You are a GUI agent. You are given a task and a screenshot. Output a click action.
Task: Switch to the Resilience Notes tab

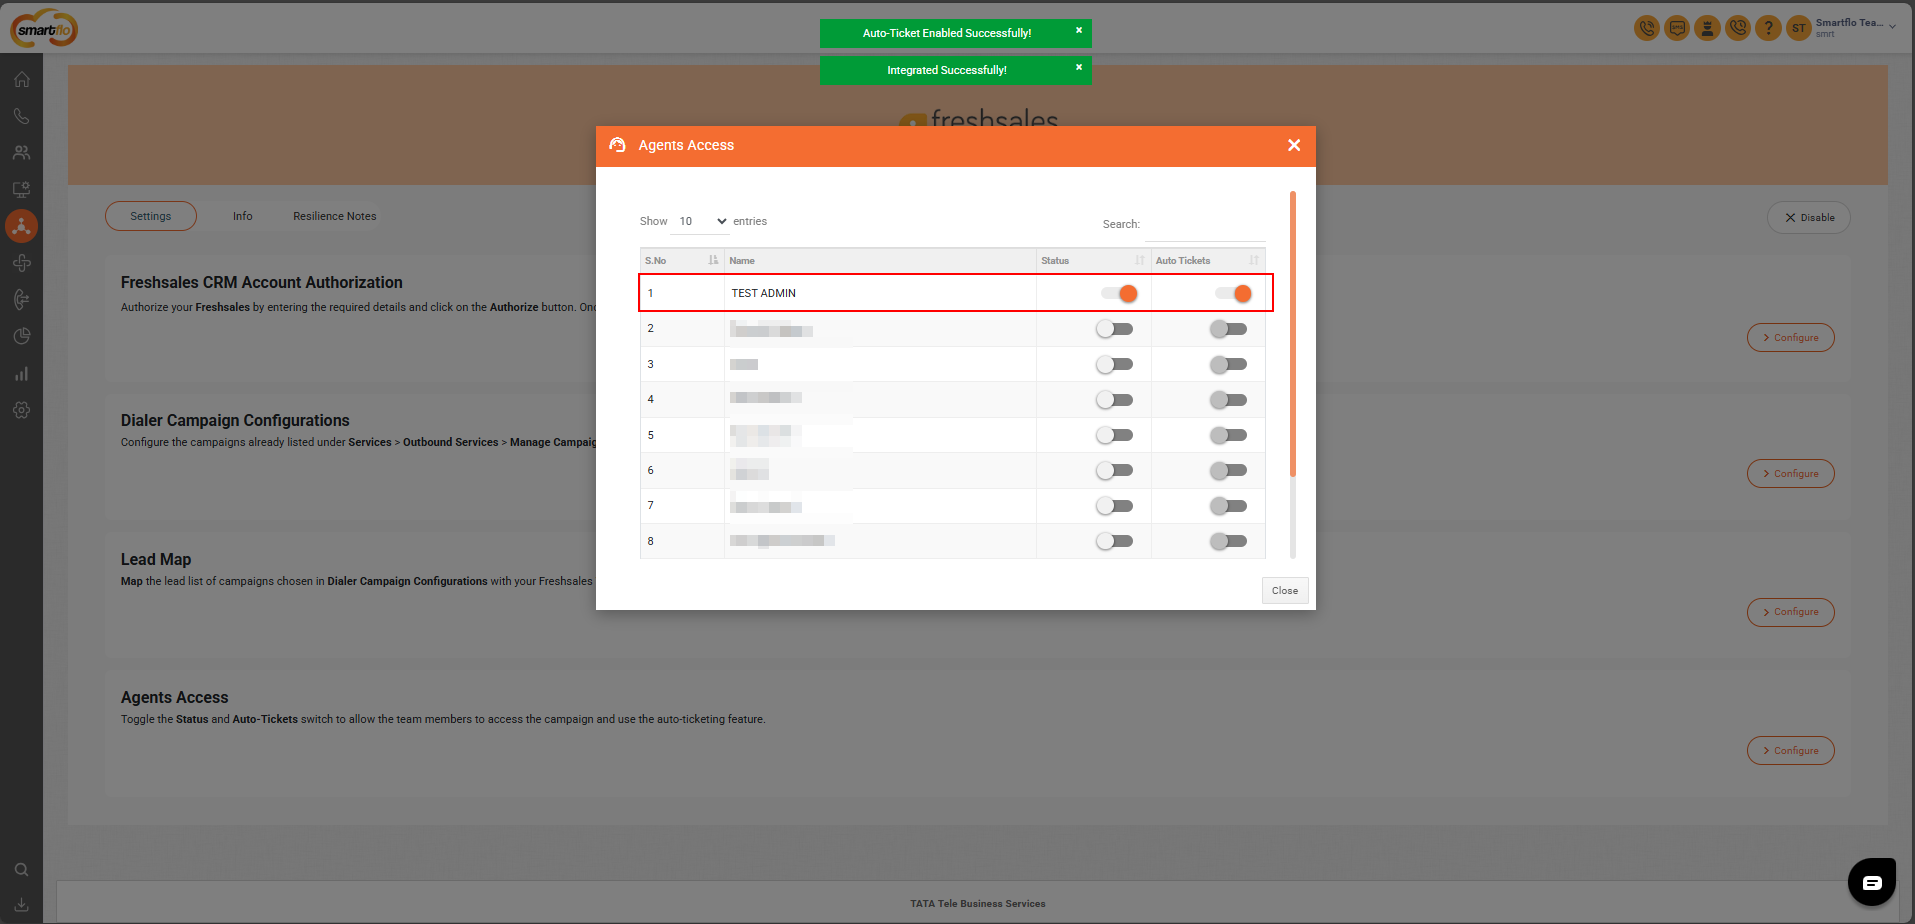(335, 216)
